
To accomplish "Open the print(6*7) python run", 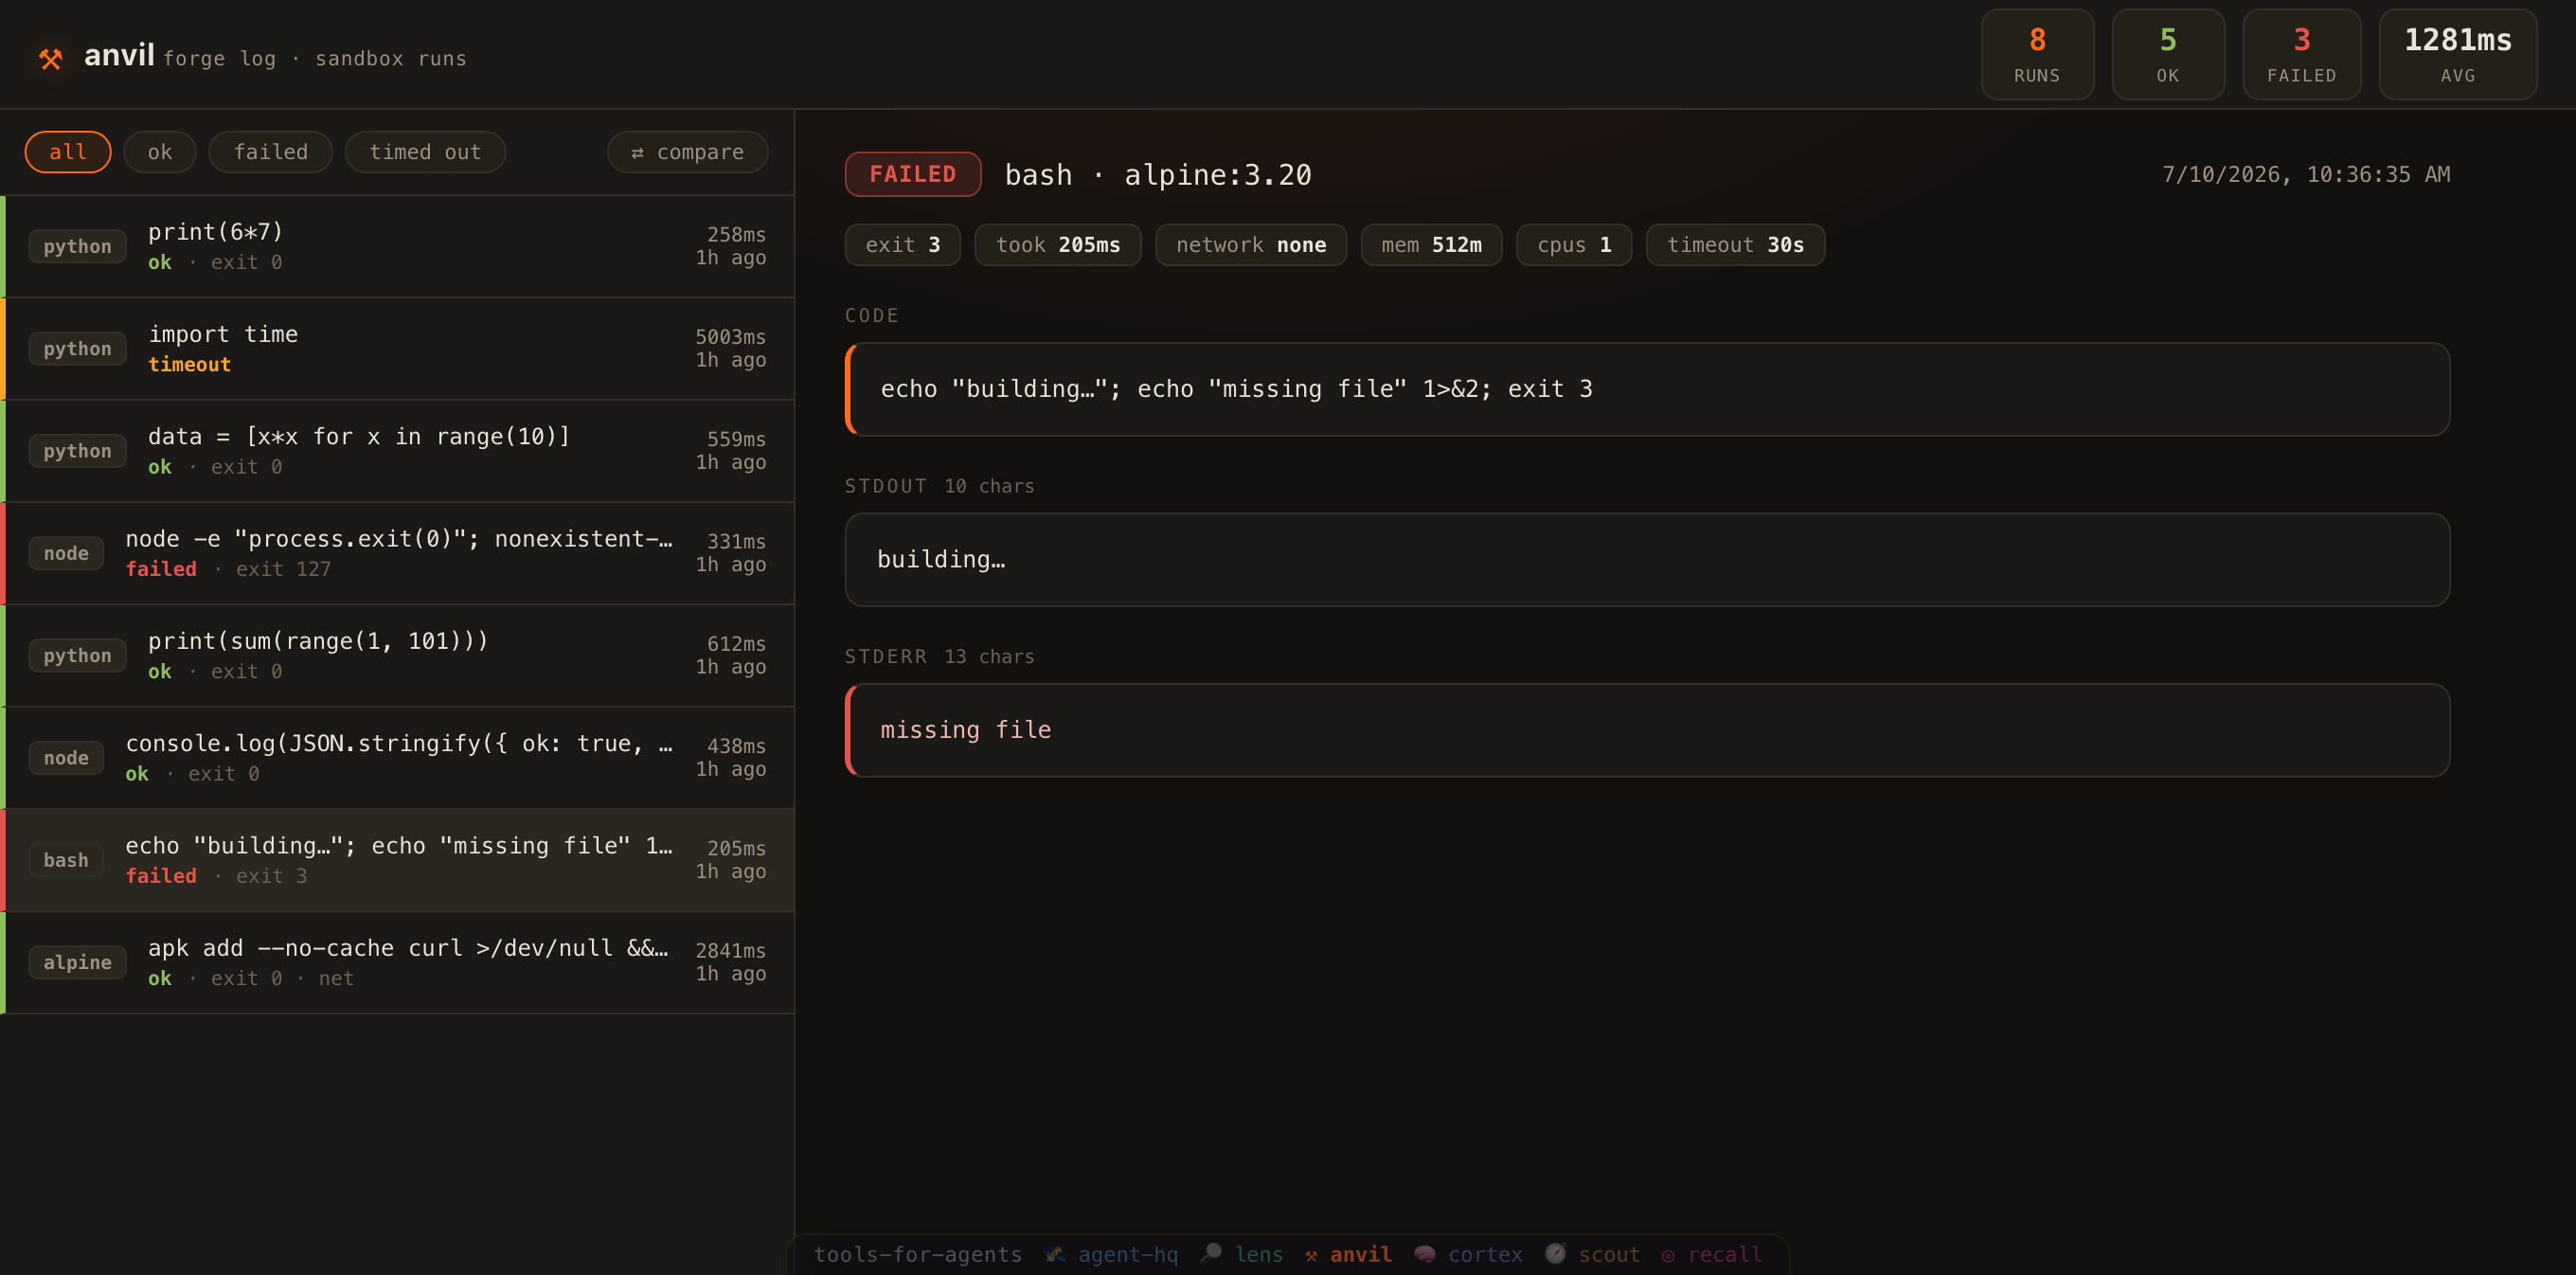I will [x=397, y=246].
